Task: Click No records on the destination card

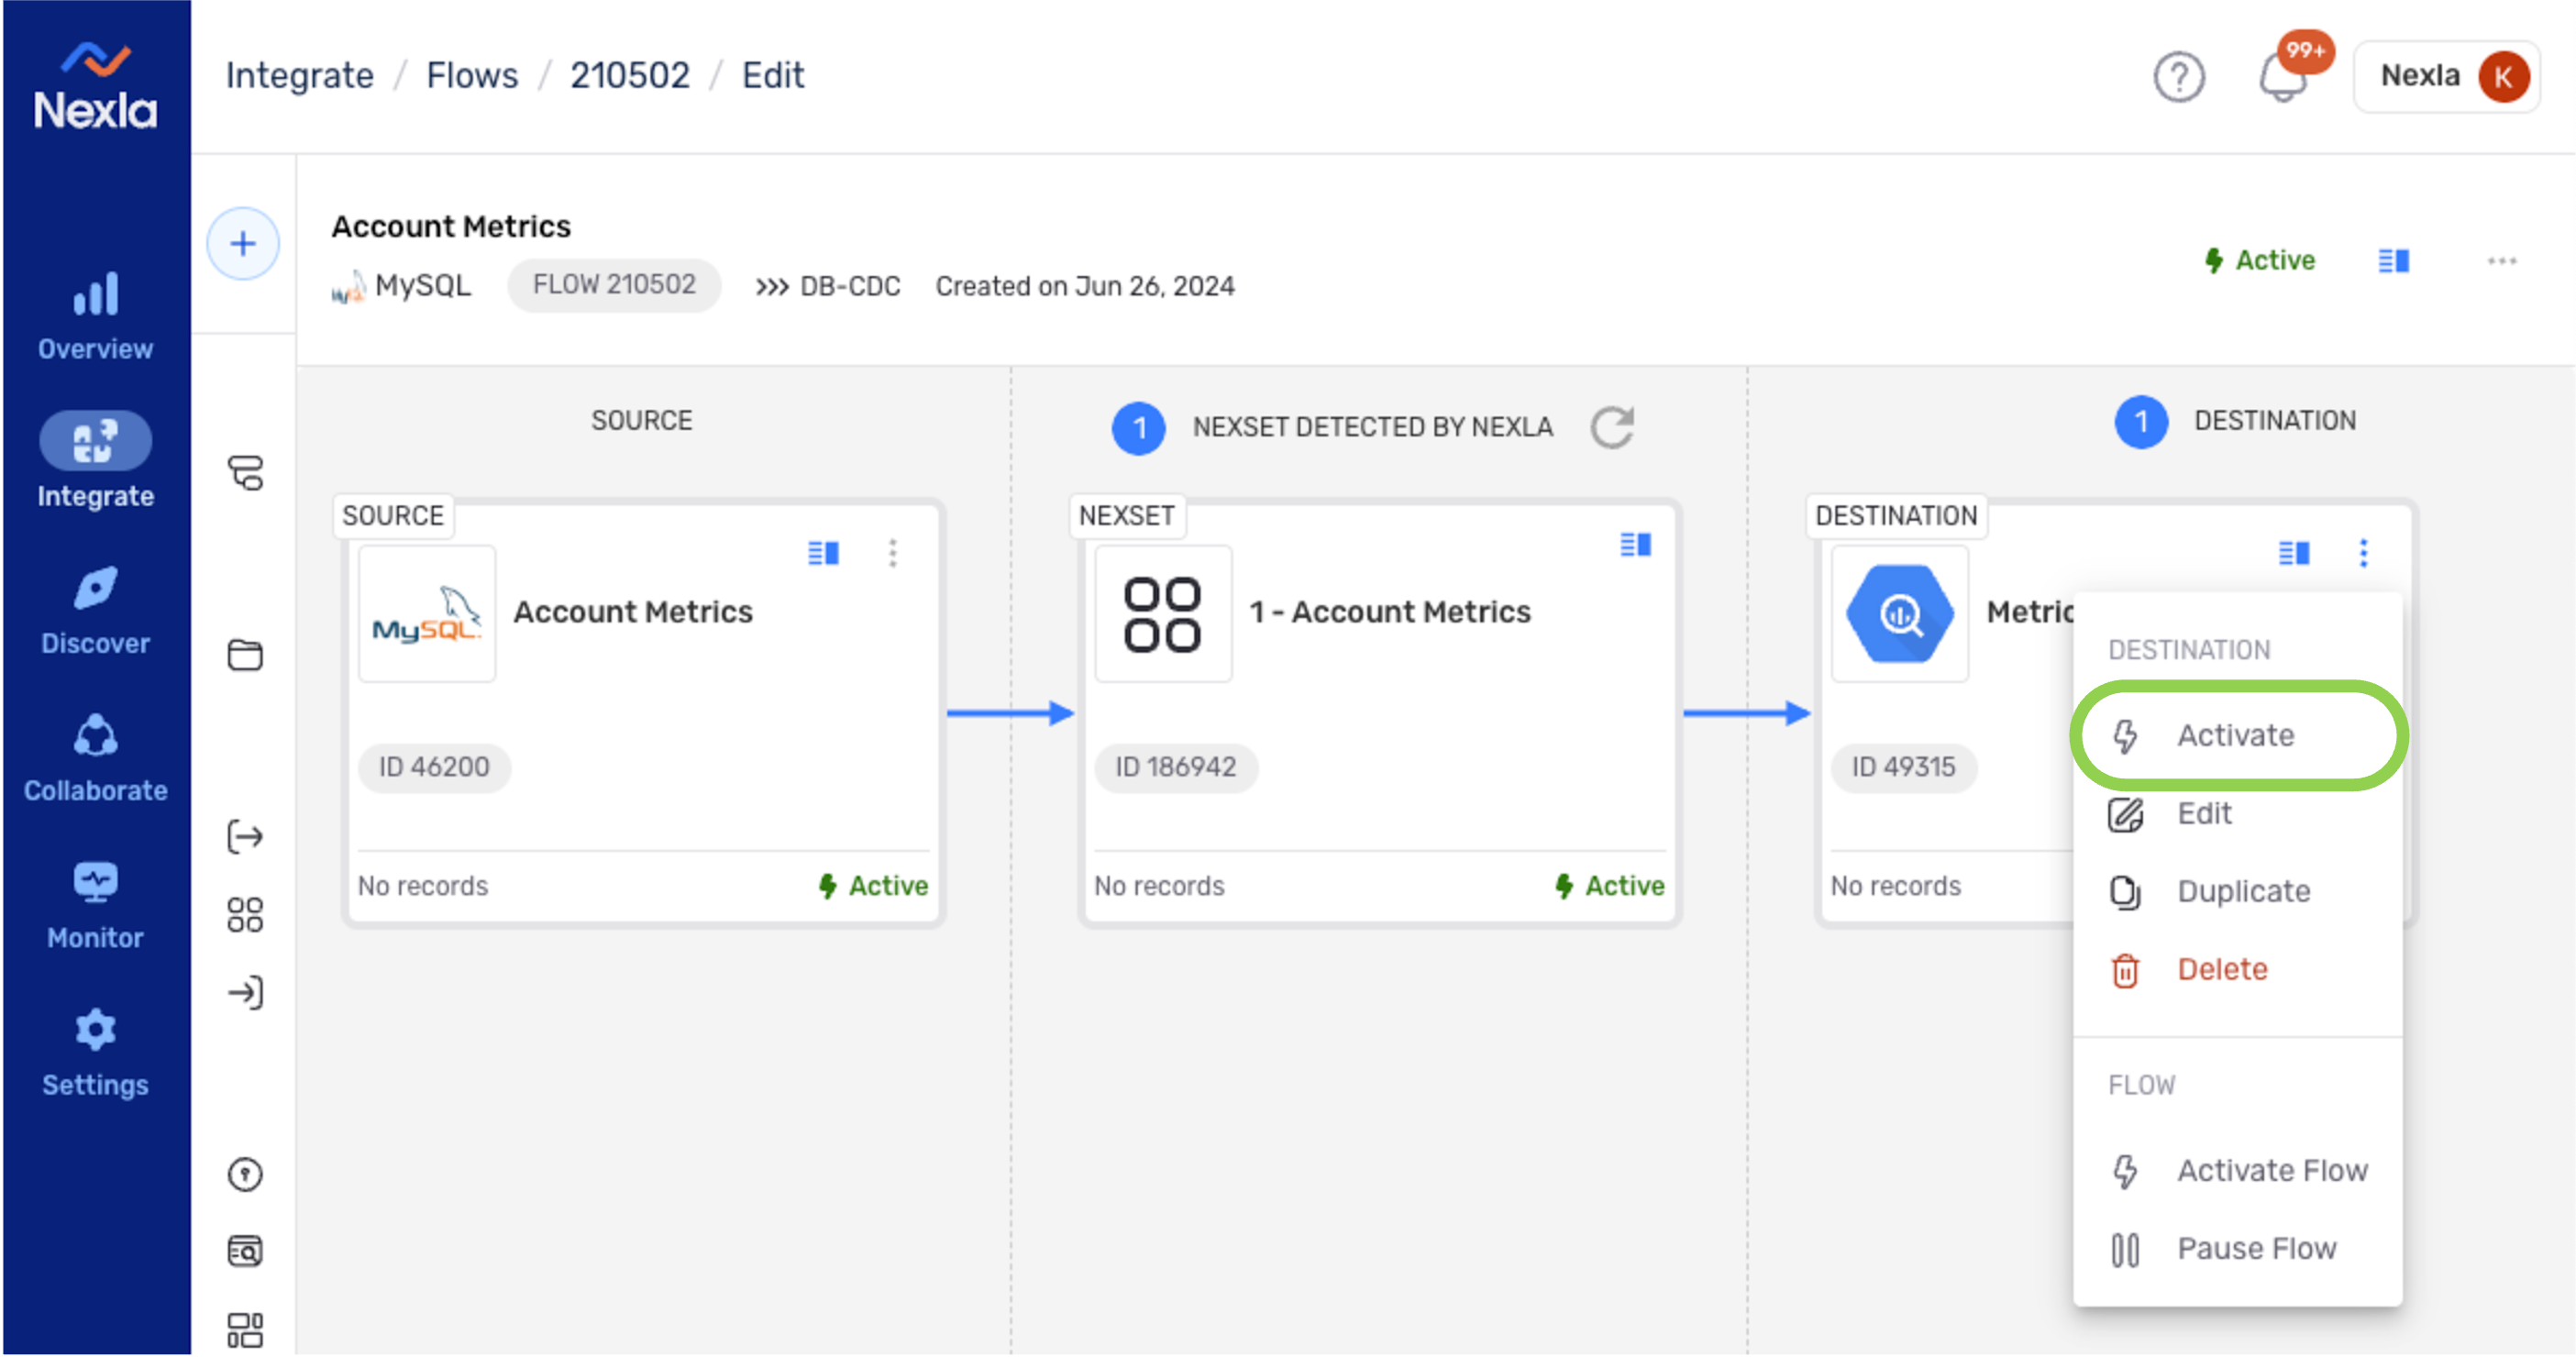Action: click(x=1896, y=887)
